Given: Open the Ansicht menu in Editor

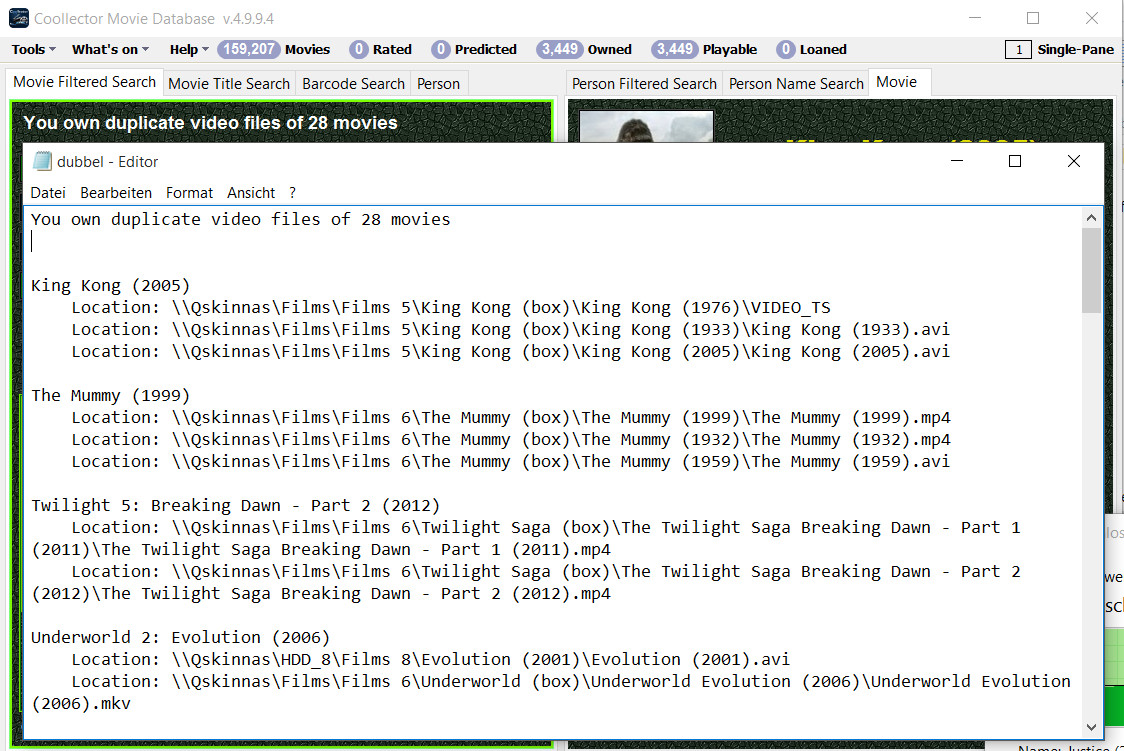Looking at the screenshot, I should [251, 193].
